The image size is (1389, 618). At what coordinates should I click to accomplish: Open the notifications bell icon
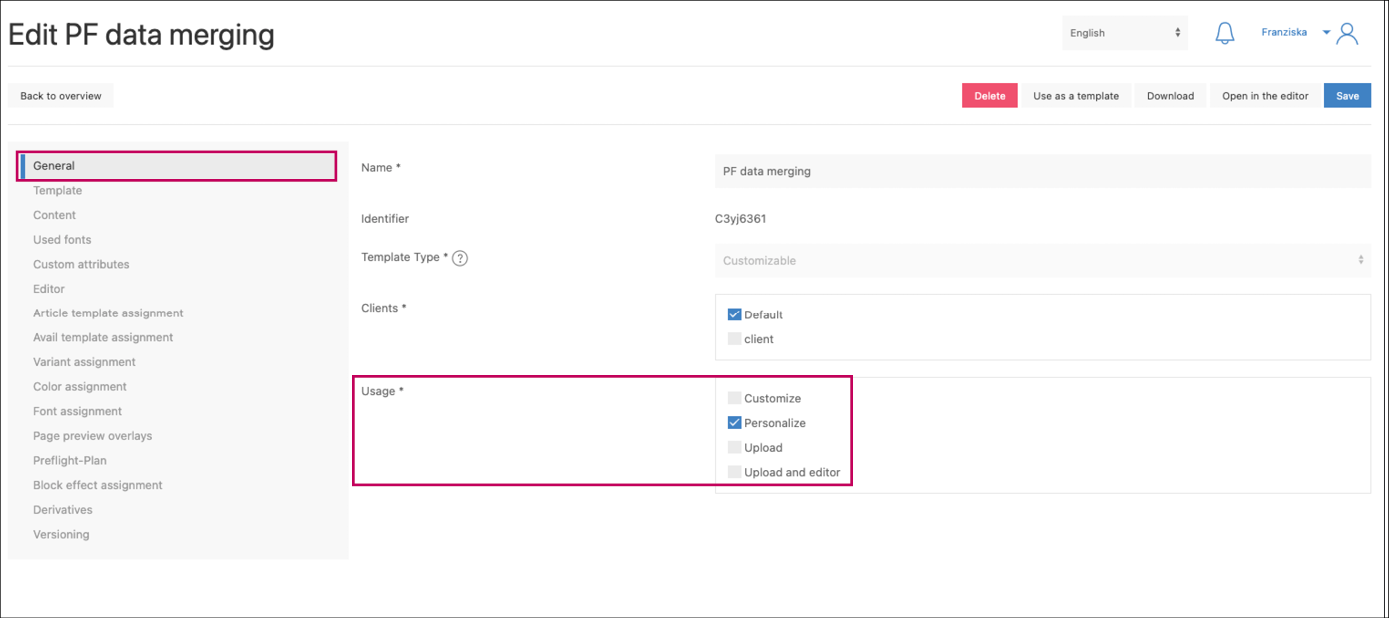click(1224, 33)
